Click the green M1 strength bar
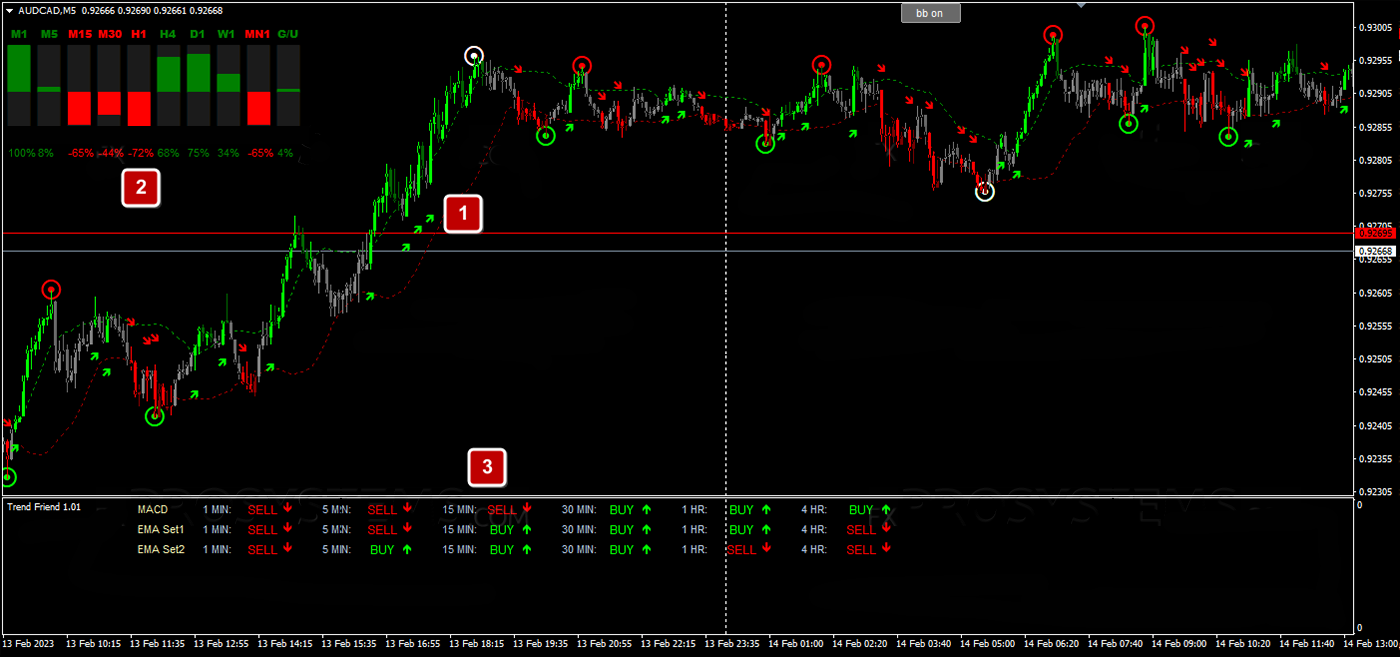The width and height of the screenshot is (1400, 657). click(x=19, y=68)
